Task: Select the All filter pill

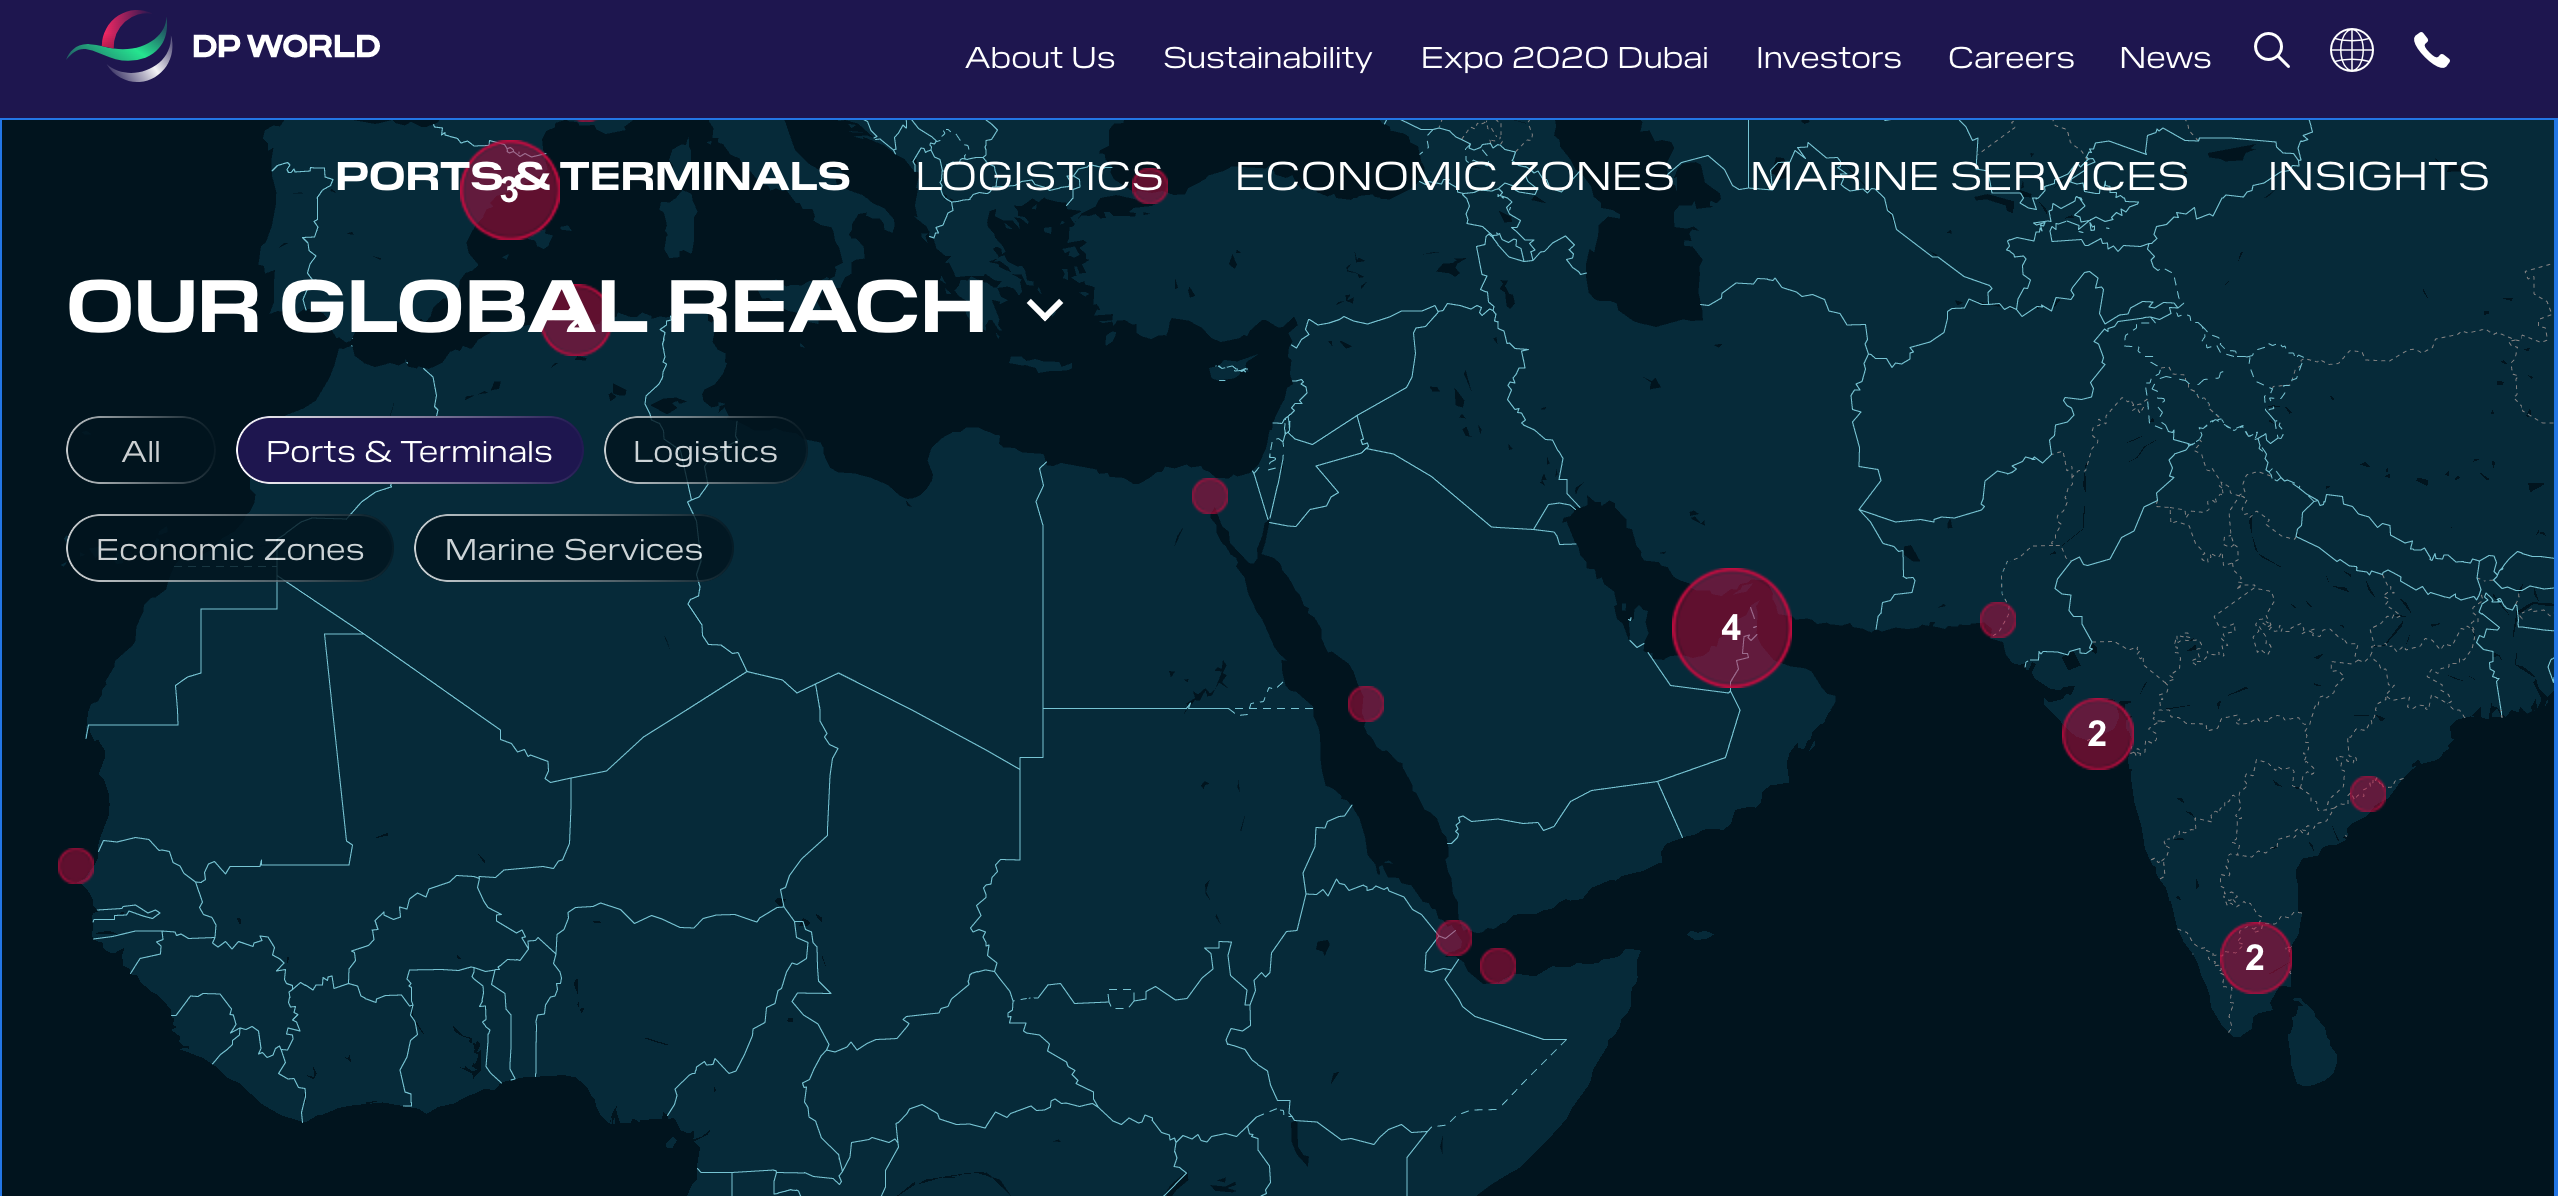Action: pos(141,451)
